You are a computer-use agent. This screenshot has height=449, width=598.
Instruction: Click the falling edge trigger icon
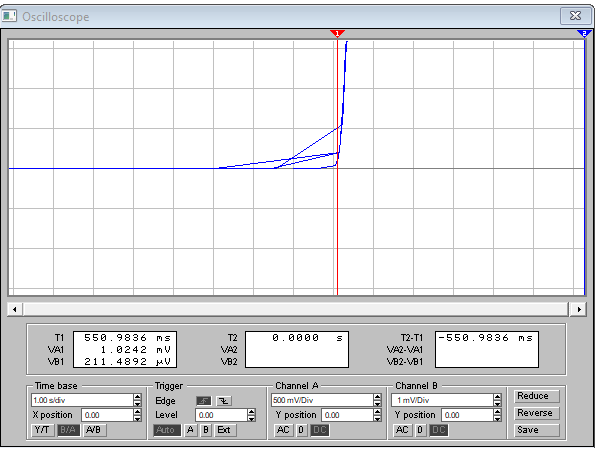[x=224, y=401]
